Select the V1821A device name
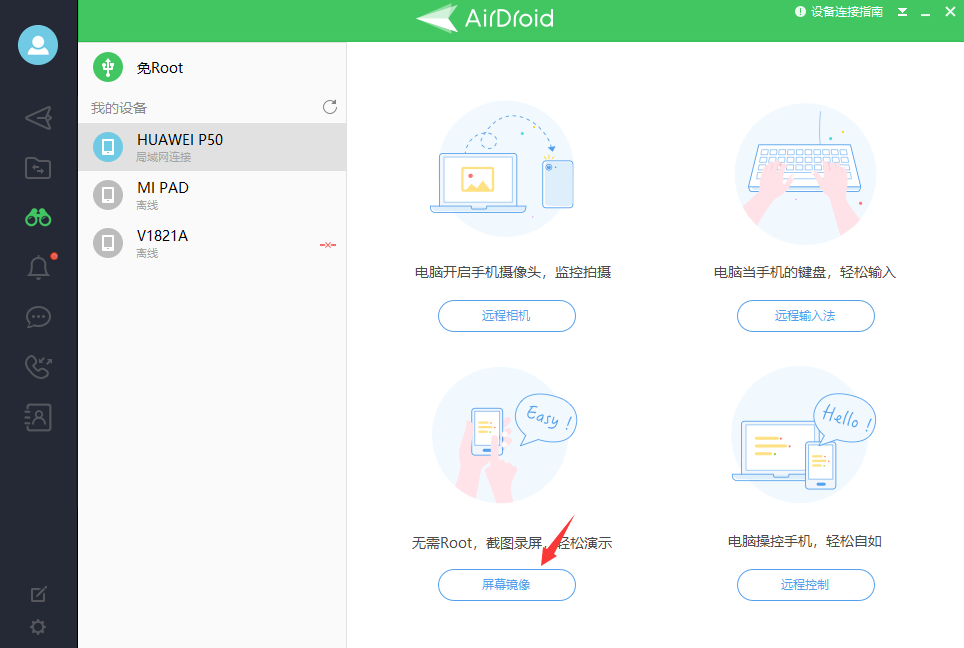Screen dimensions: 964x648 coord(162,235)
